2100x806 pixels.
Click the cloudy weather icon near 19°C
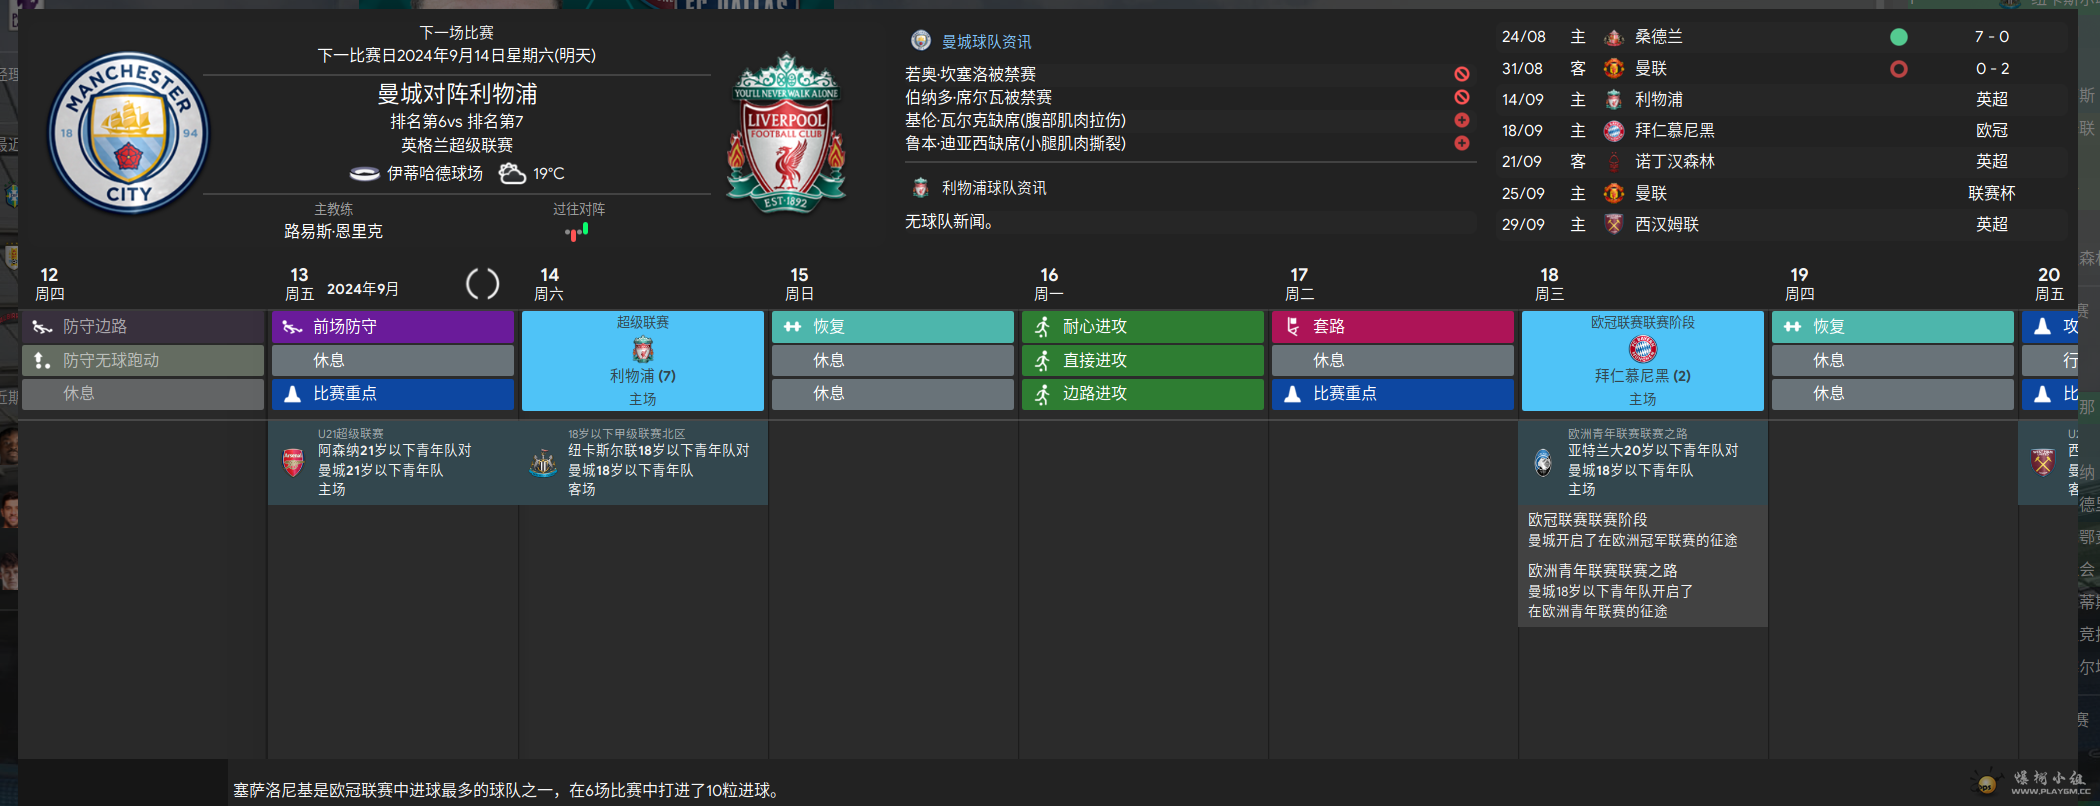(512, 174)
